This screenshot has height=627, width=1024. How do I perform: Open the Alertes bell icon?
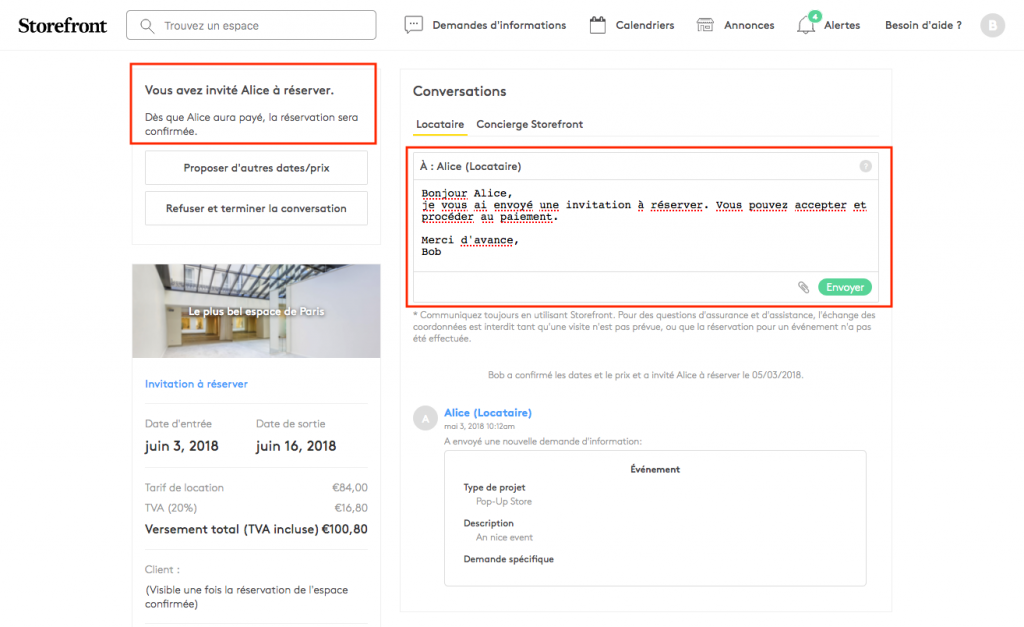coord(806,25)
